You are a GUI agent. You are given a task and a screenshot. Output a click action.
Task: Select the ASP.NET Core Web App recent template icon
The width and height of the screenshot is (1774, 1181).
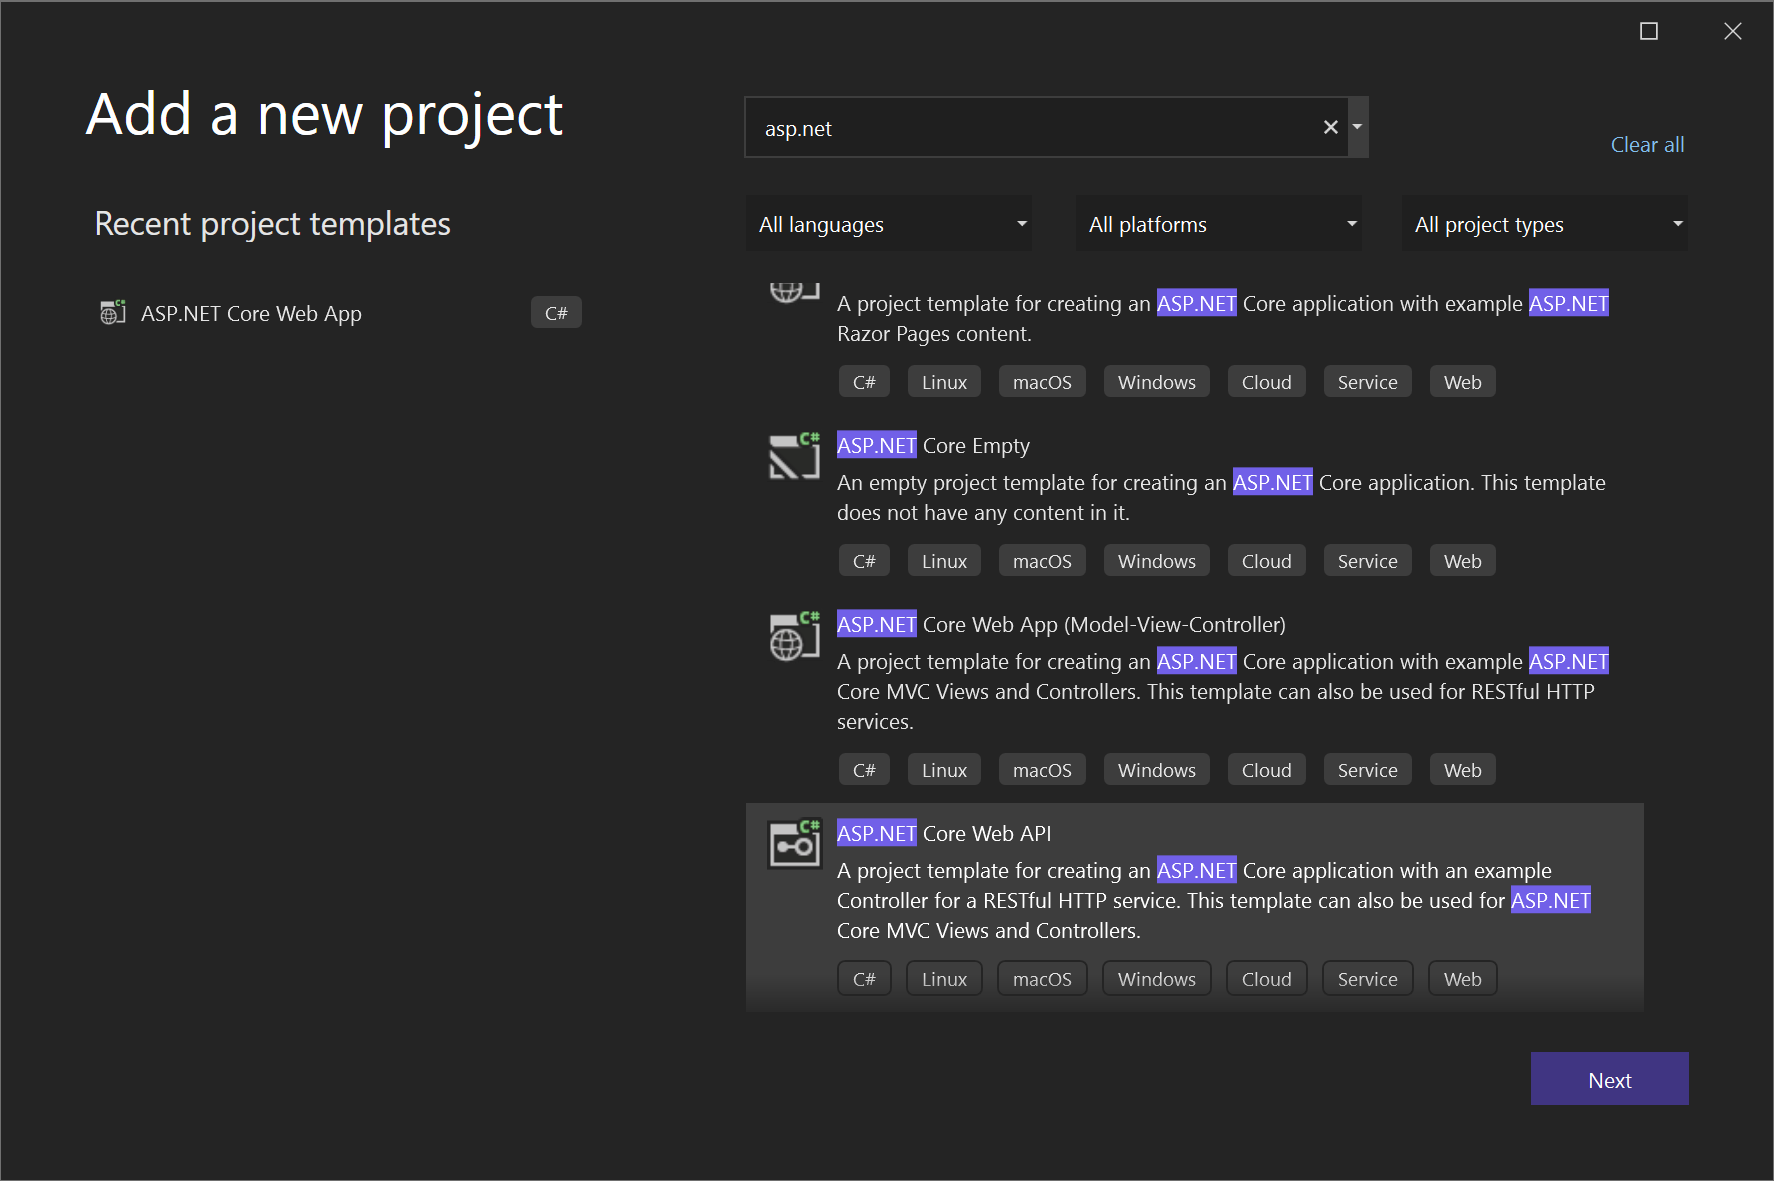click(112, 312)
